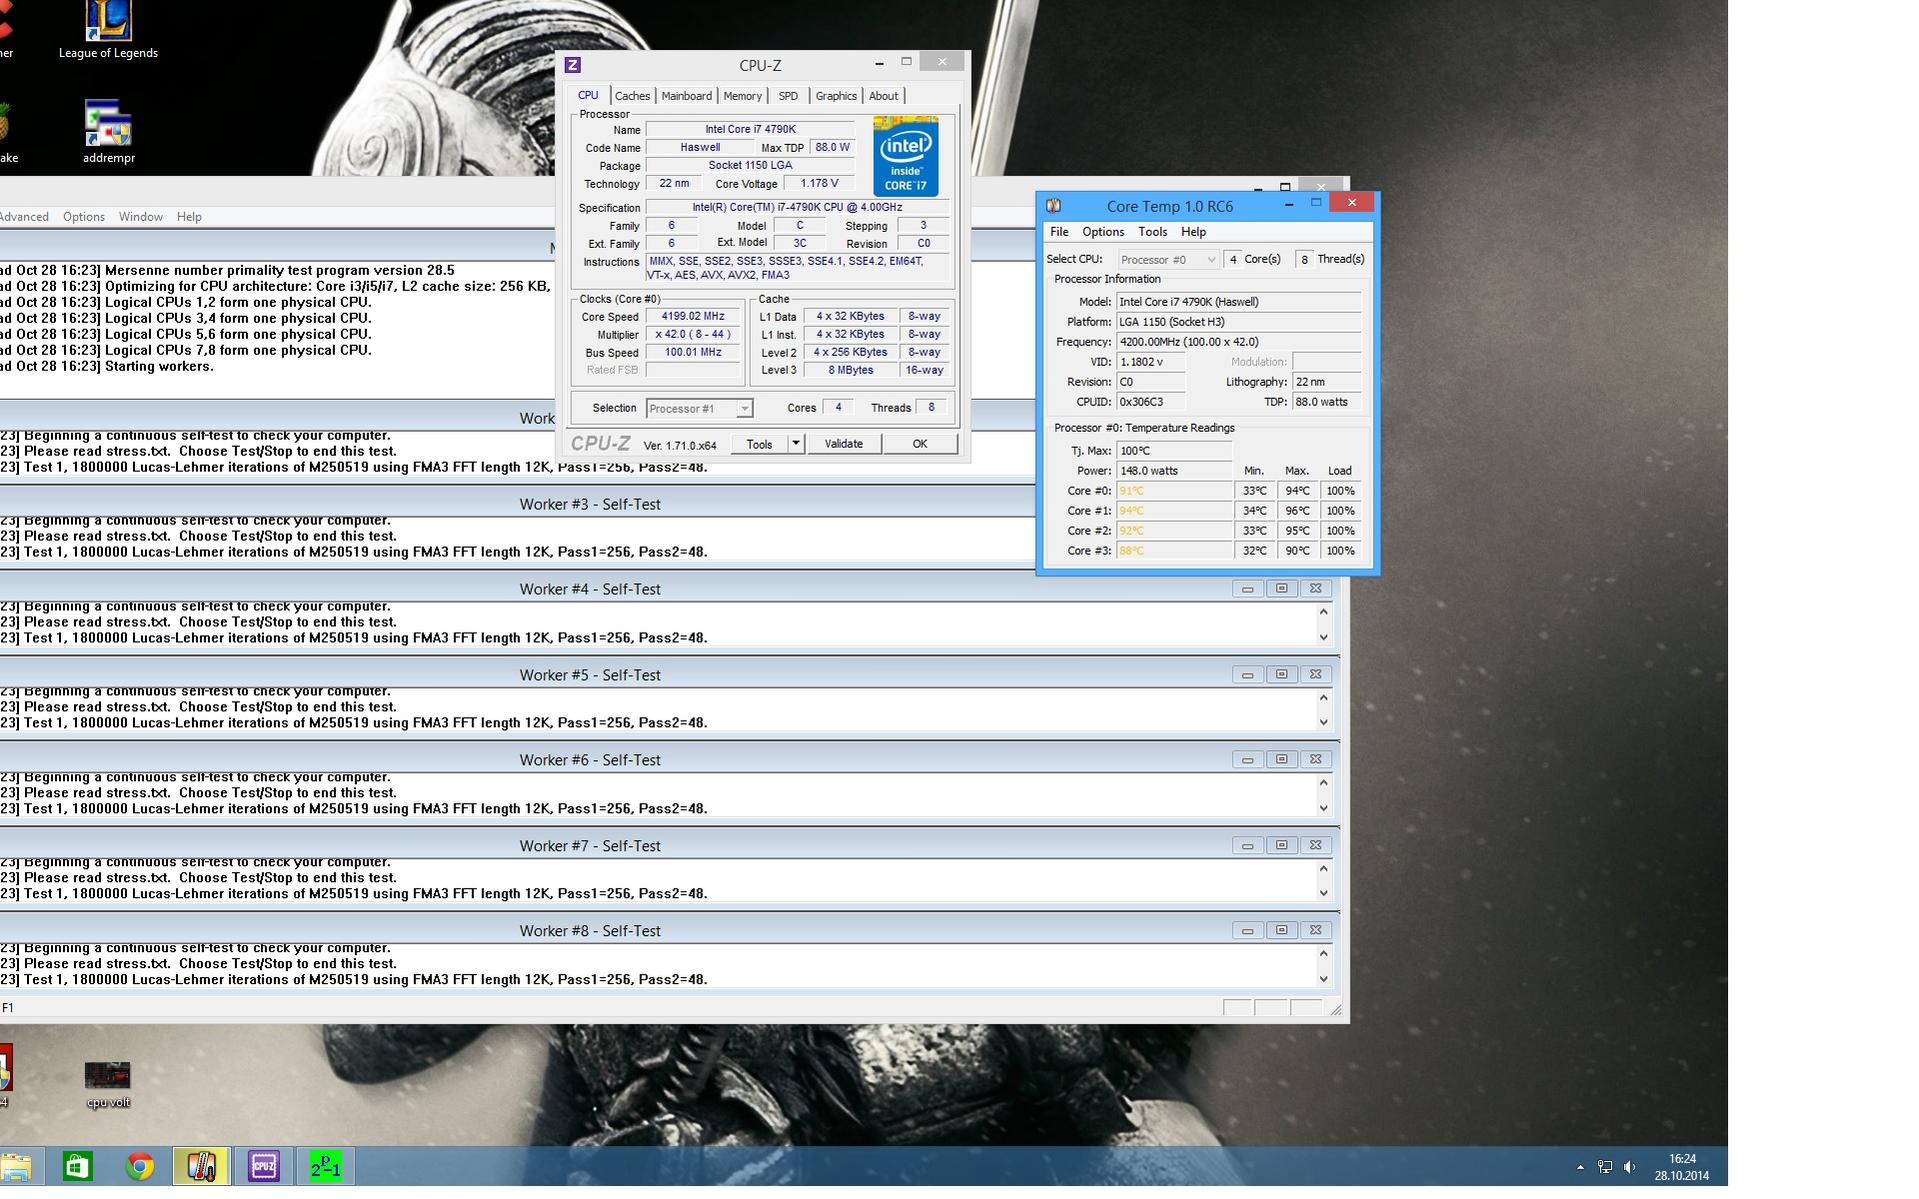1919x1199 pixels.
Task: Click the Tools button in CPU-Z
Action: (x=759, y=444)
